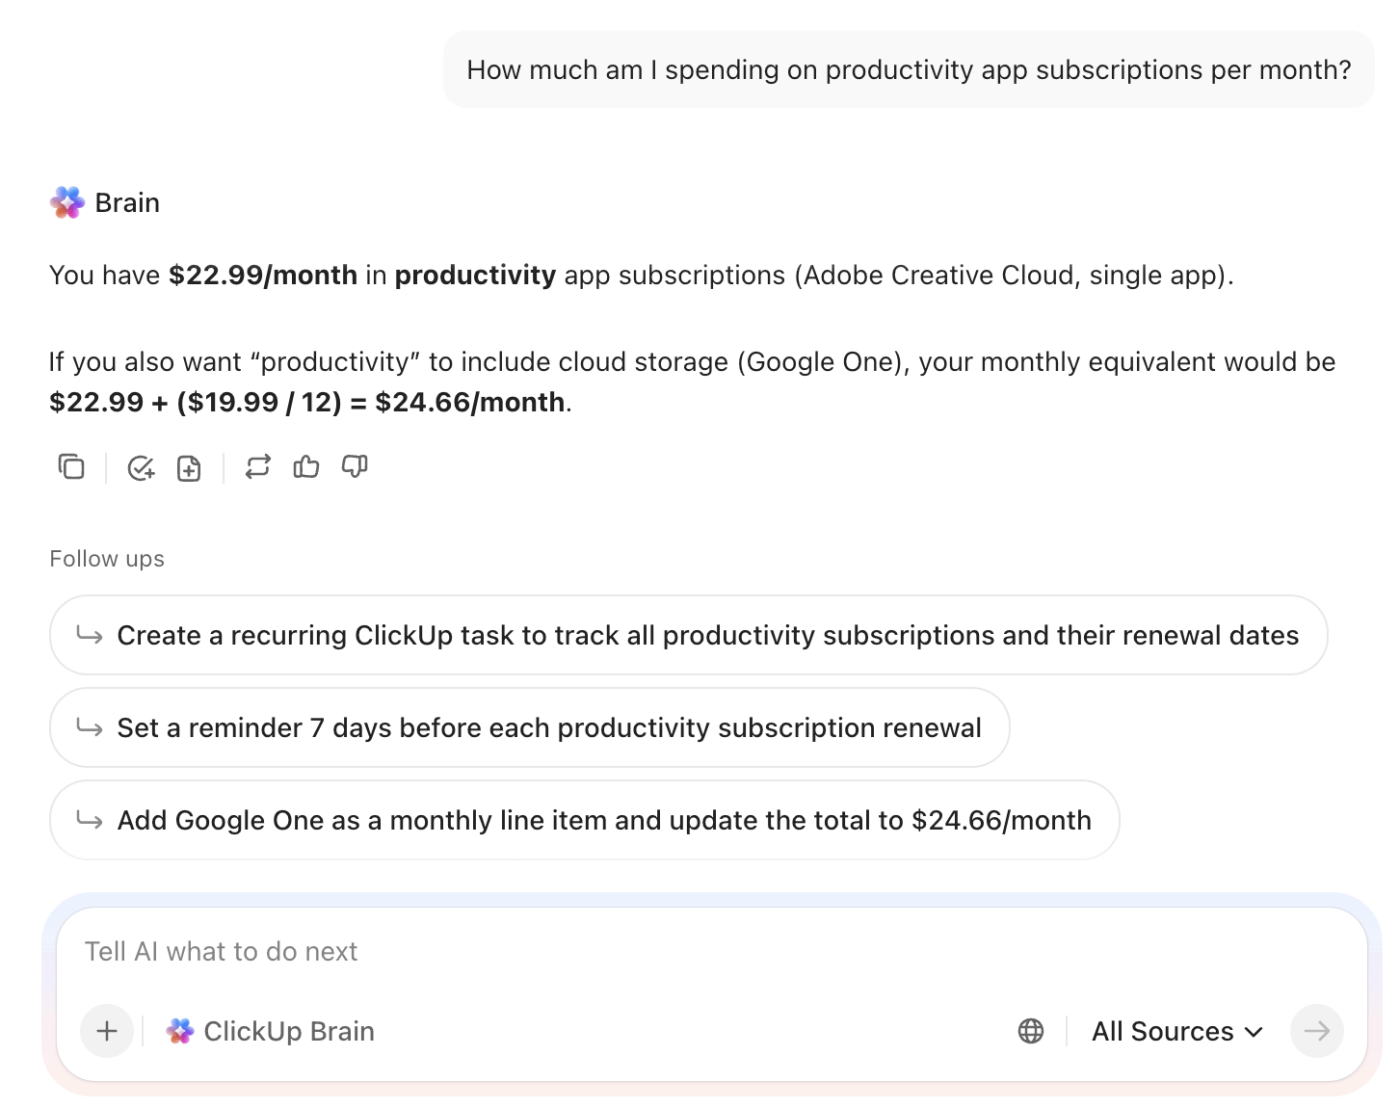Click the Brain label heading
Screen dimensions: 1400x1108
point(127,202)
